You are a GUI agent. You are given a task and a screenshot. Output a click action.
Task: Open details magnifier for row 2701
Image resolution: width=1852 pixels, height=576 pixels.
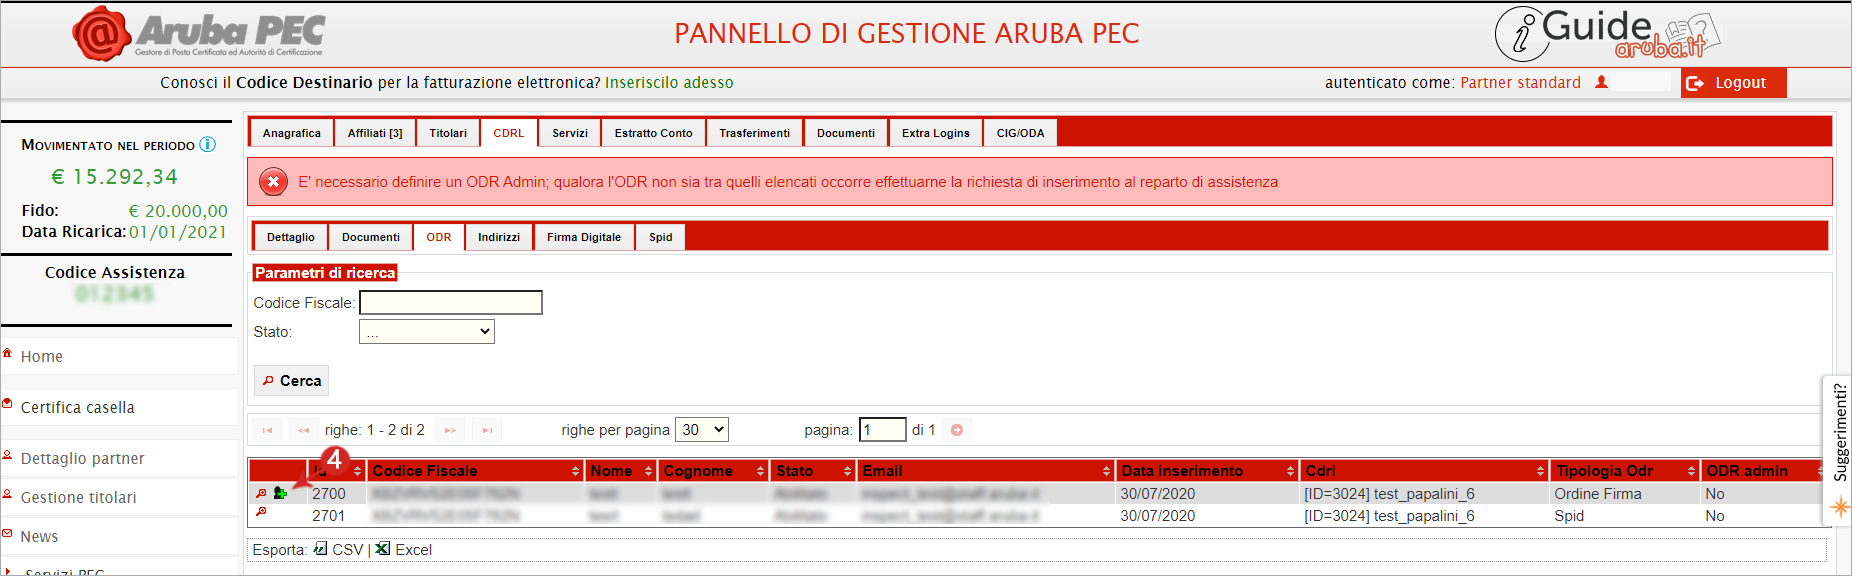coord(261,512)
